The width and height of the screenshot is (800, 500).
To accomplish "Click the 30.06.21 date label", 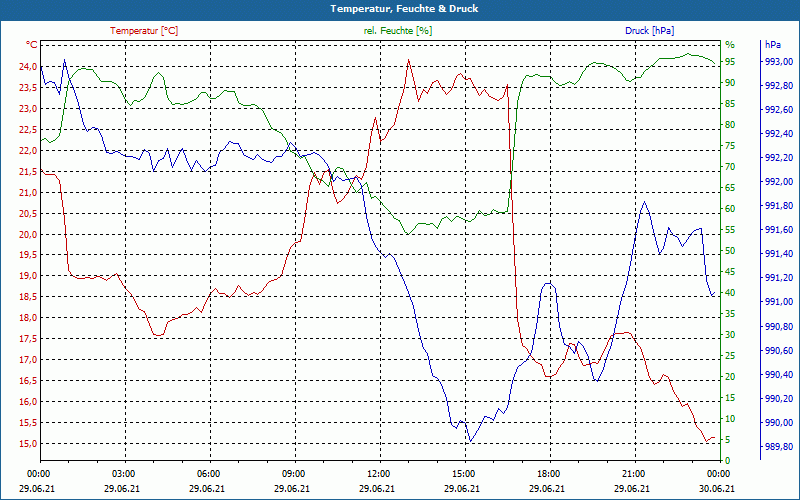I will pyautogui.click(x=717, y=488).
